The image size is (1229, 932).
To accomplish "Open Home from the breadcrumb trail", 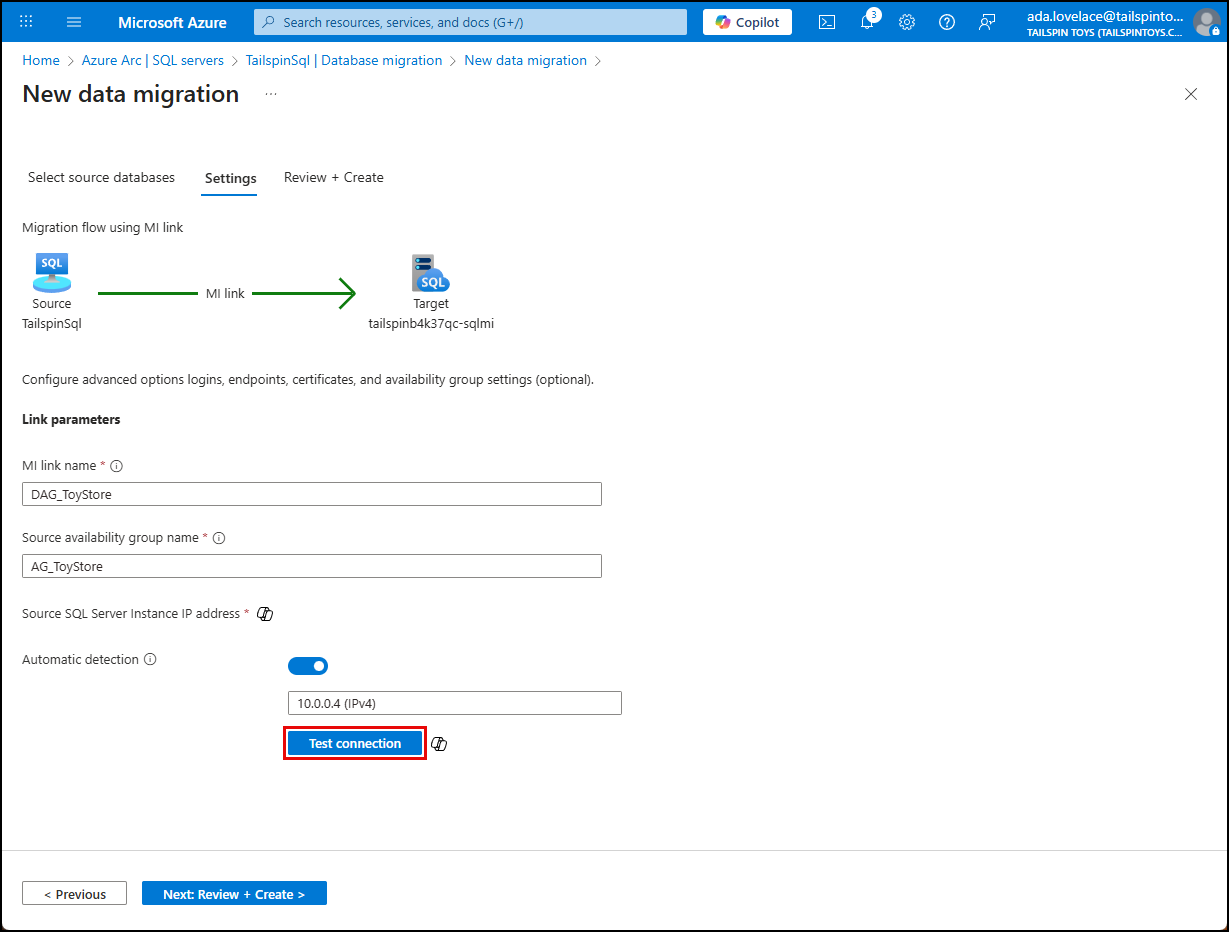I will tap(41, 60).
